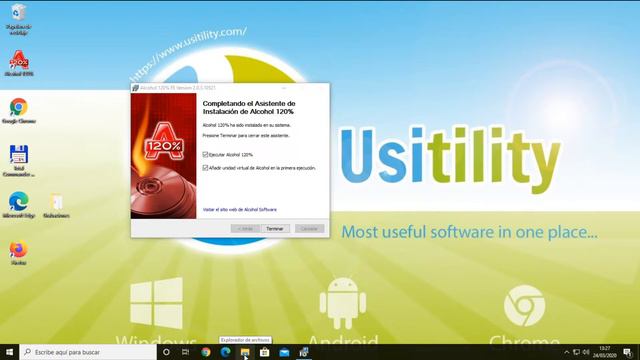This screenshot has width=640, height=360.
Task: Expand the hidden system tray icons chevron
Action: click(567, 352)
